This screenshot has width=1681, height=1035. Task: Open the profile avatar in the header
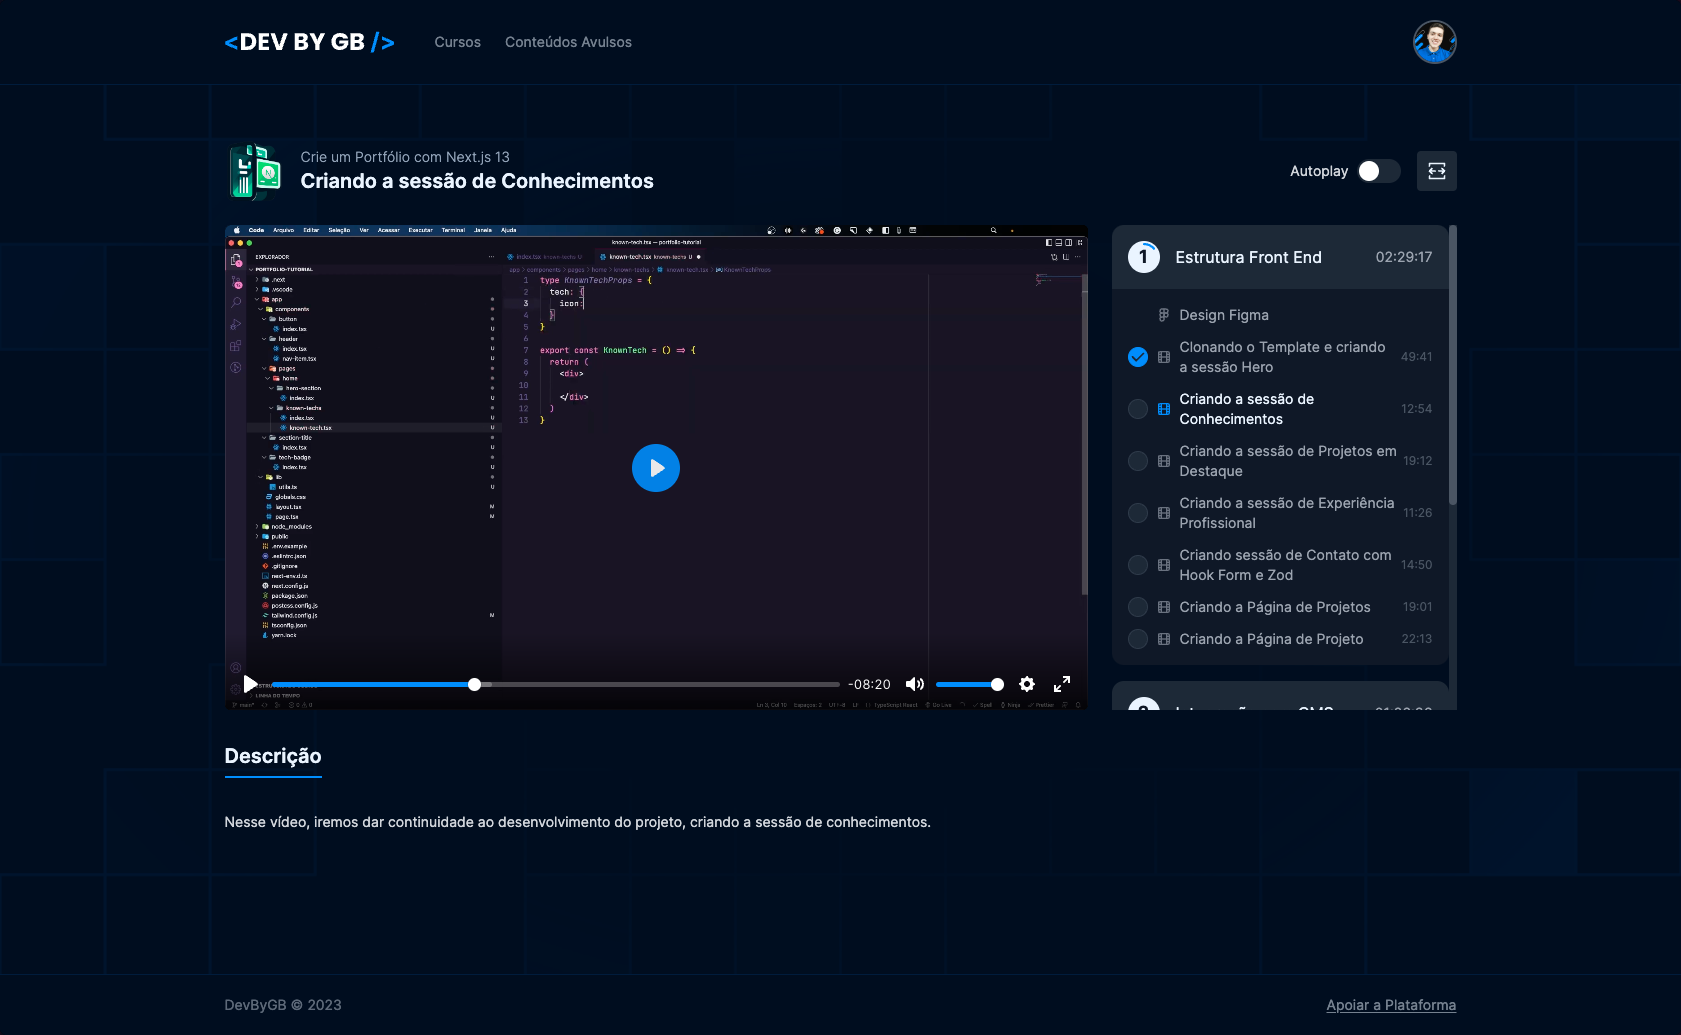1434,42
